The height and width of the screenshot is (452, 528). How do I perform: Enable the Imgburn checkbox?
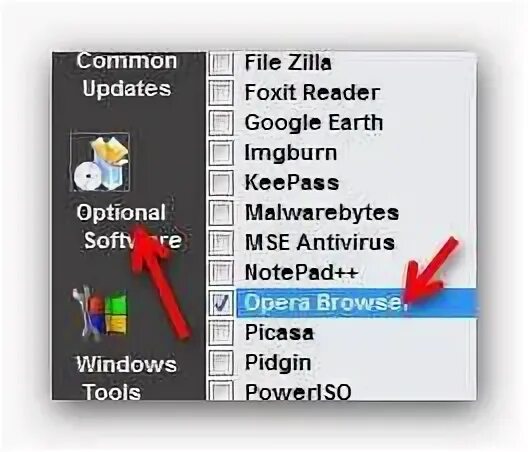coord(221,152)
